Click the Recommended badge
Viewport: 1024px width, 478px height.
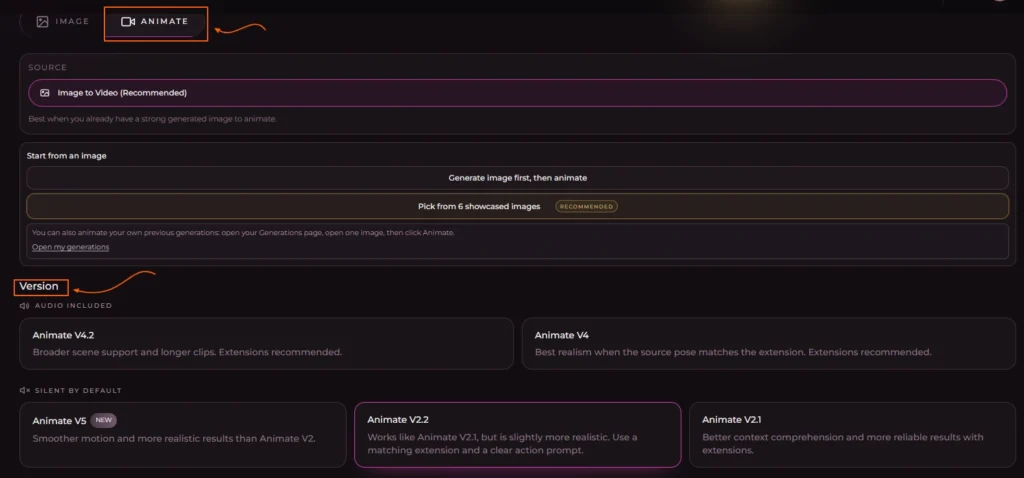click(x=586, y=206)
